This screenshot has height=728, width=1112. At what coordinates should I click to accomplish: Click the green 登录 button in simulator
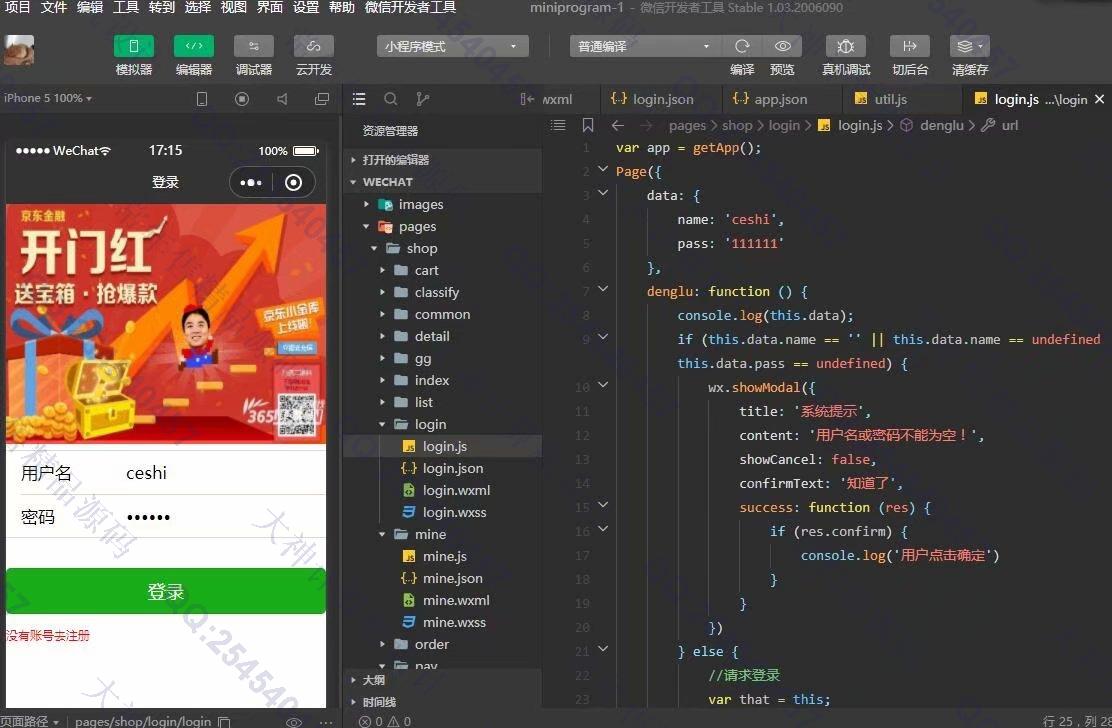coord(166,591)
